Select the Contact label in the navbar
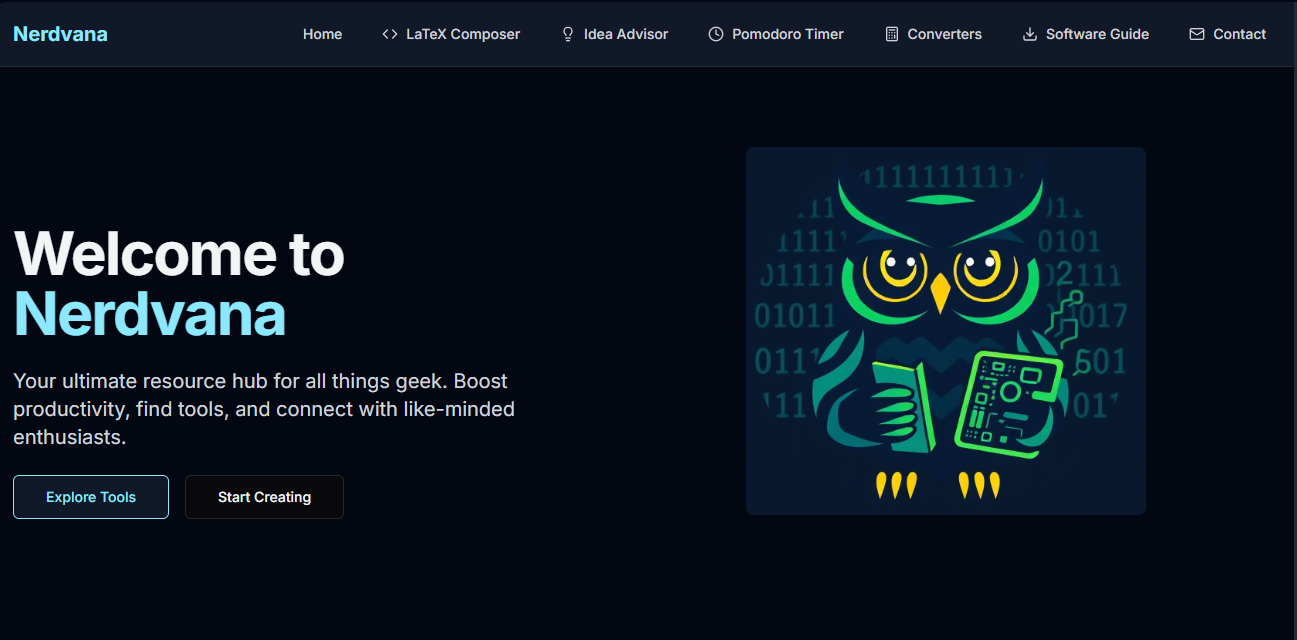1297x640 pixels. [1239, 34]
